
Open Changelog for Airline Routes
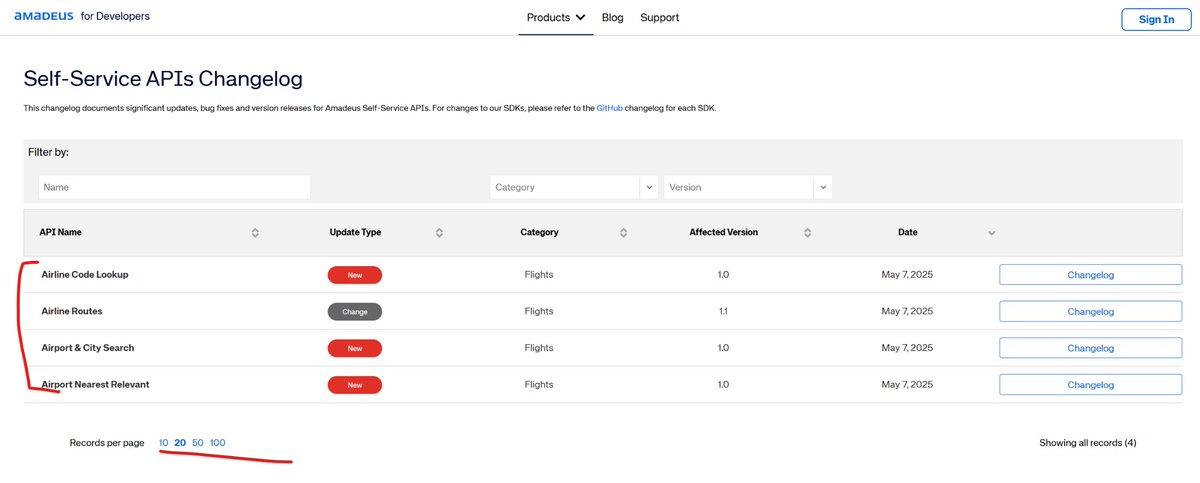1090,311
